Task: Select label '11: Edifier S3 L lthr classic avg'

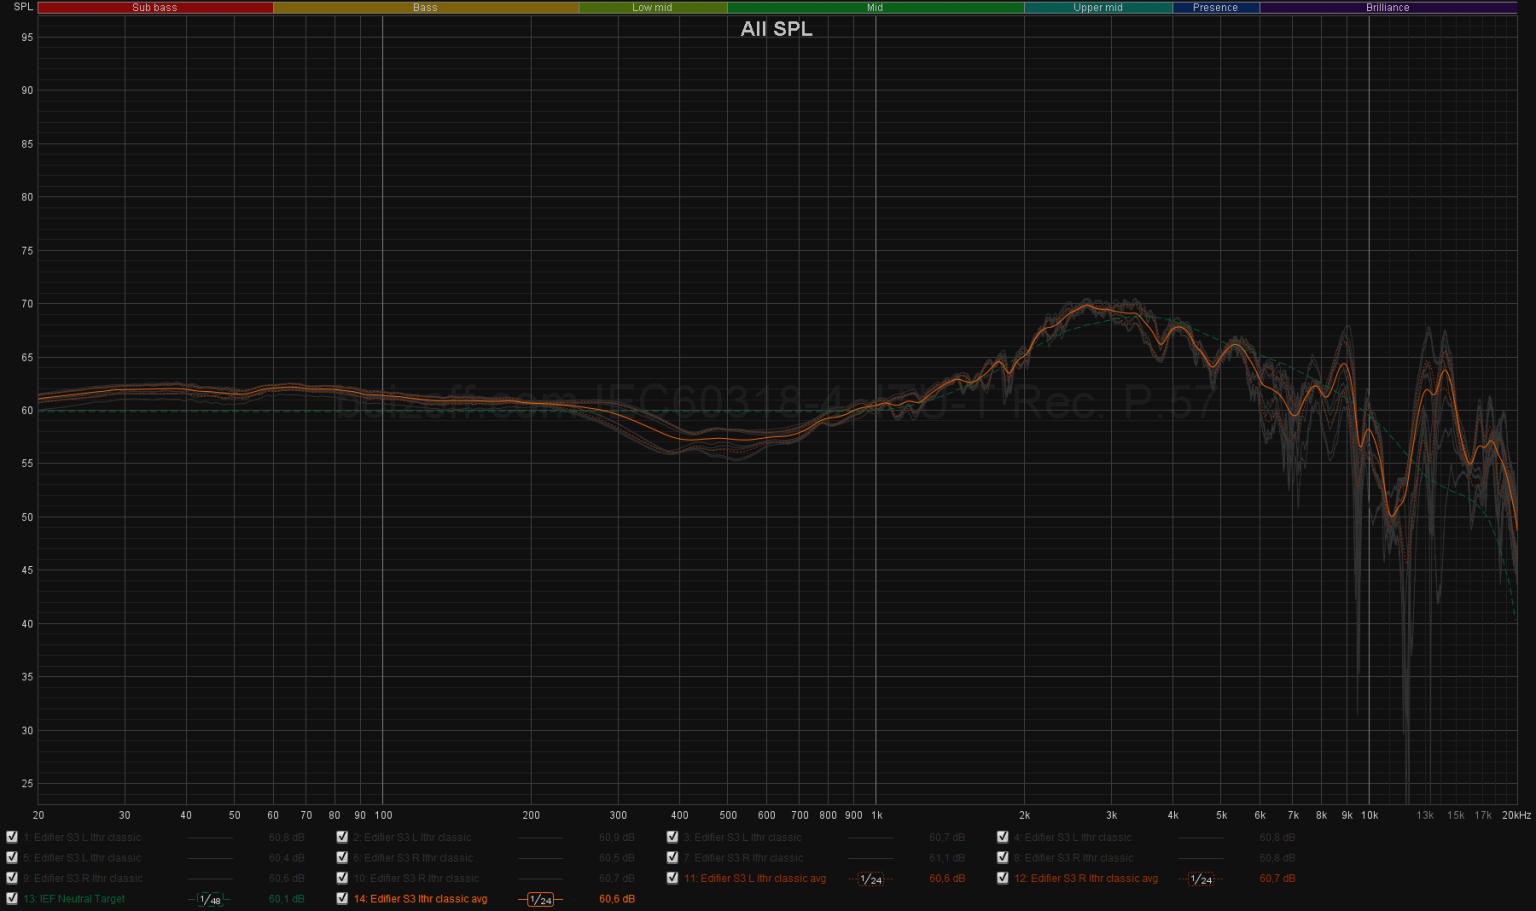Action: (755, 879)
